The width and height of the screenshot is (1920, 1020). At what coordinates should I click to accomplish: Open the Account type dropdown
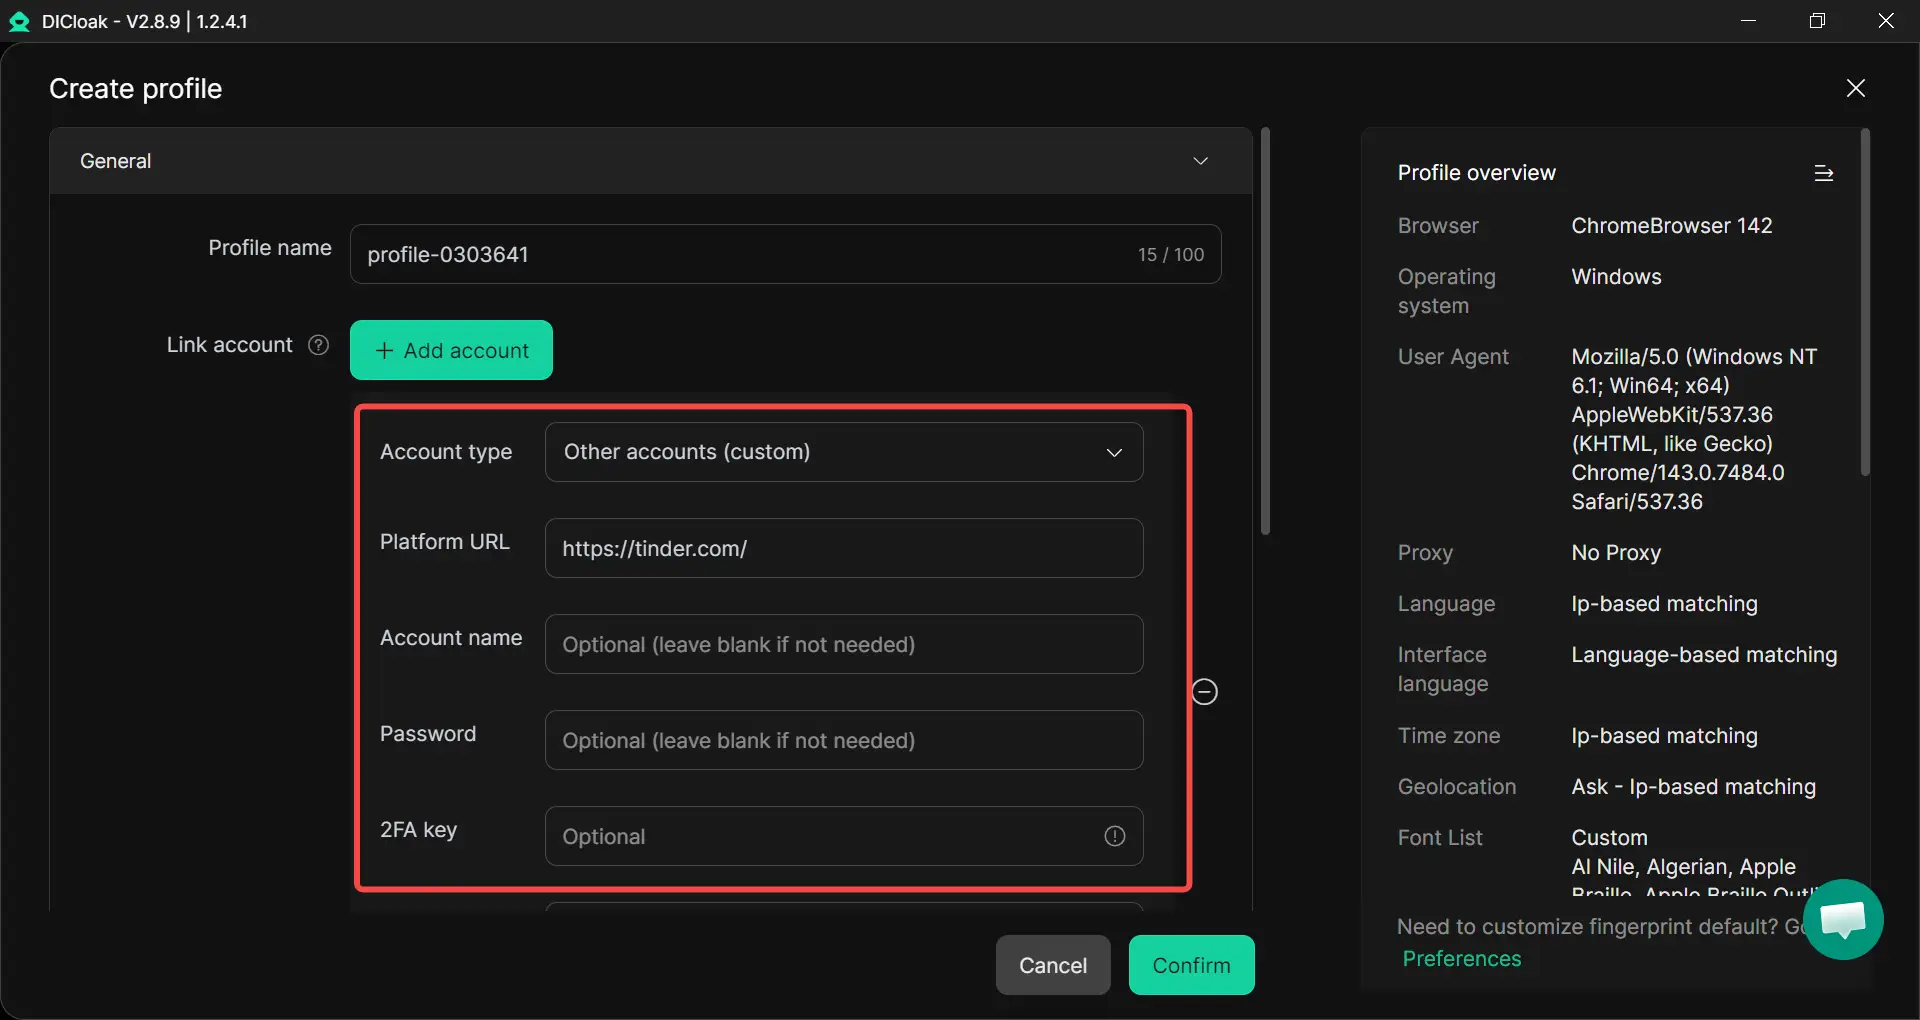coord(843,452)
